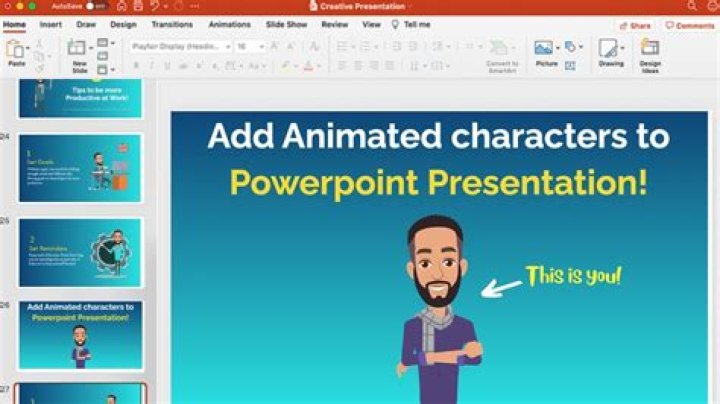The height and width of the screenshot is (404, 720).
Task: Toggle bold formatting
Action: pyautogui.click(x=135, y=66)
